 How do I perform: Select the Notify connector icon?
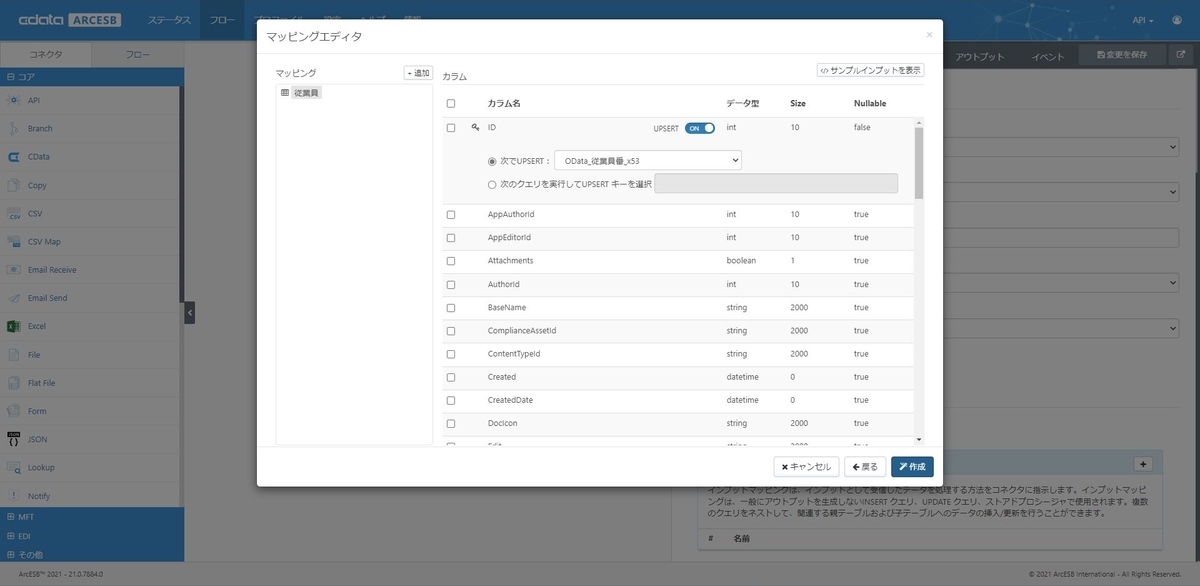14,496
